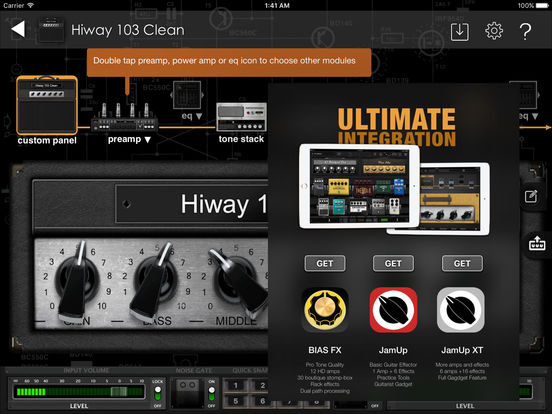
Task: Dismiss the orange double tap hint banner
Action: tap(229, 62)
